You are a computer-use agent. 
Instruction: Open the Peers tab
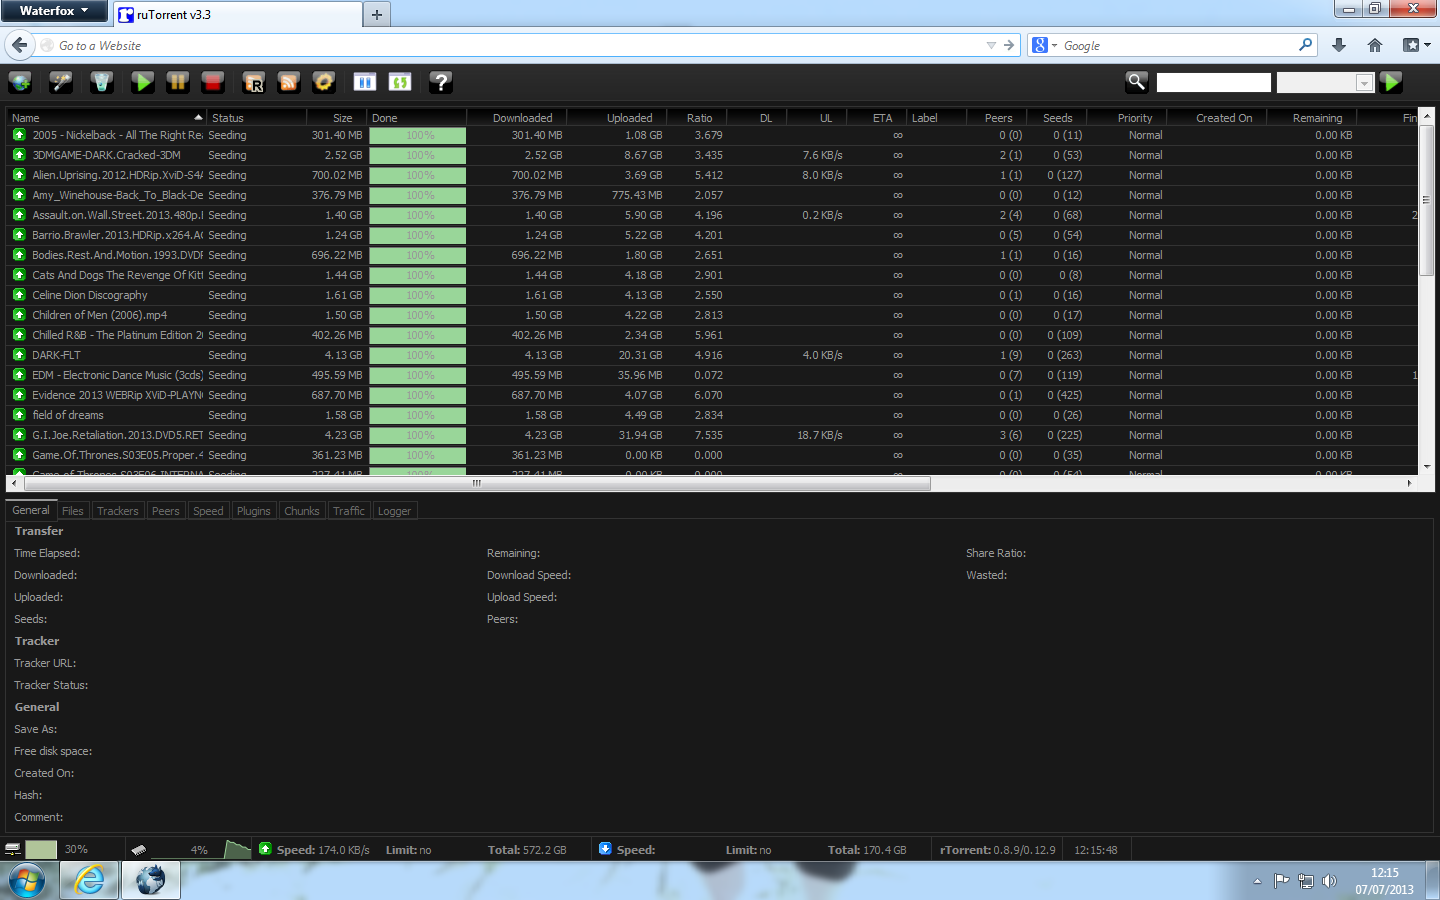coord(166,511)
